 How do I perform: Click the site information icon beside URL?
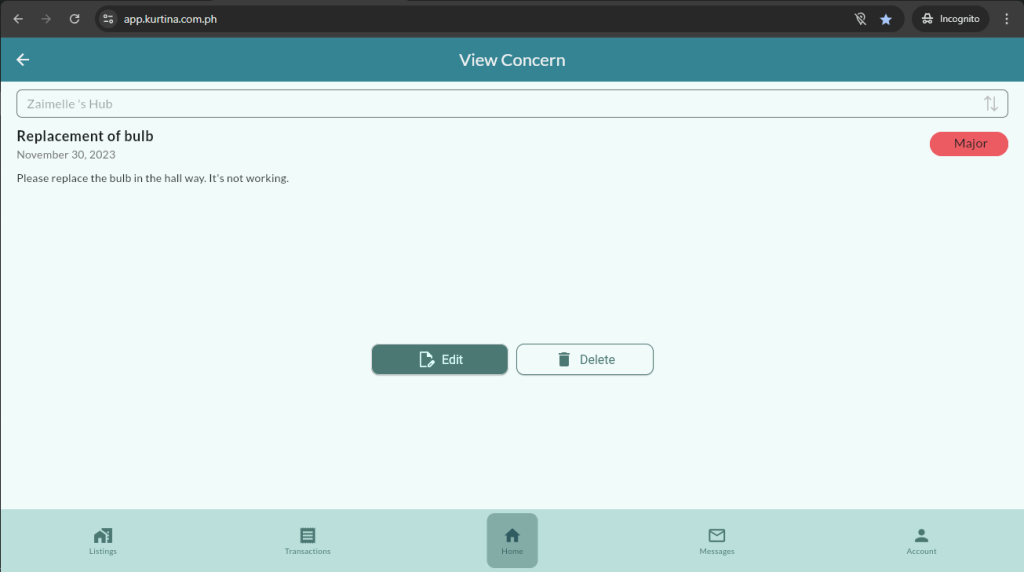click(108, 19)
